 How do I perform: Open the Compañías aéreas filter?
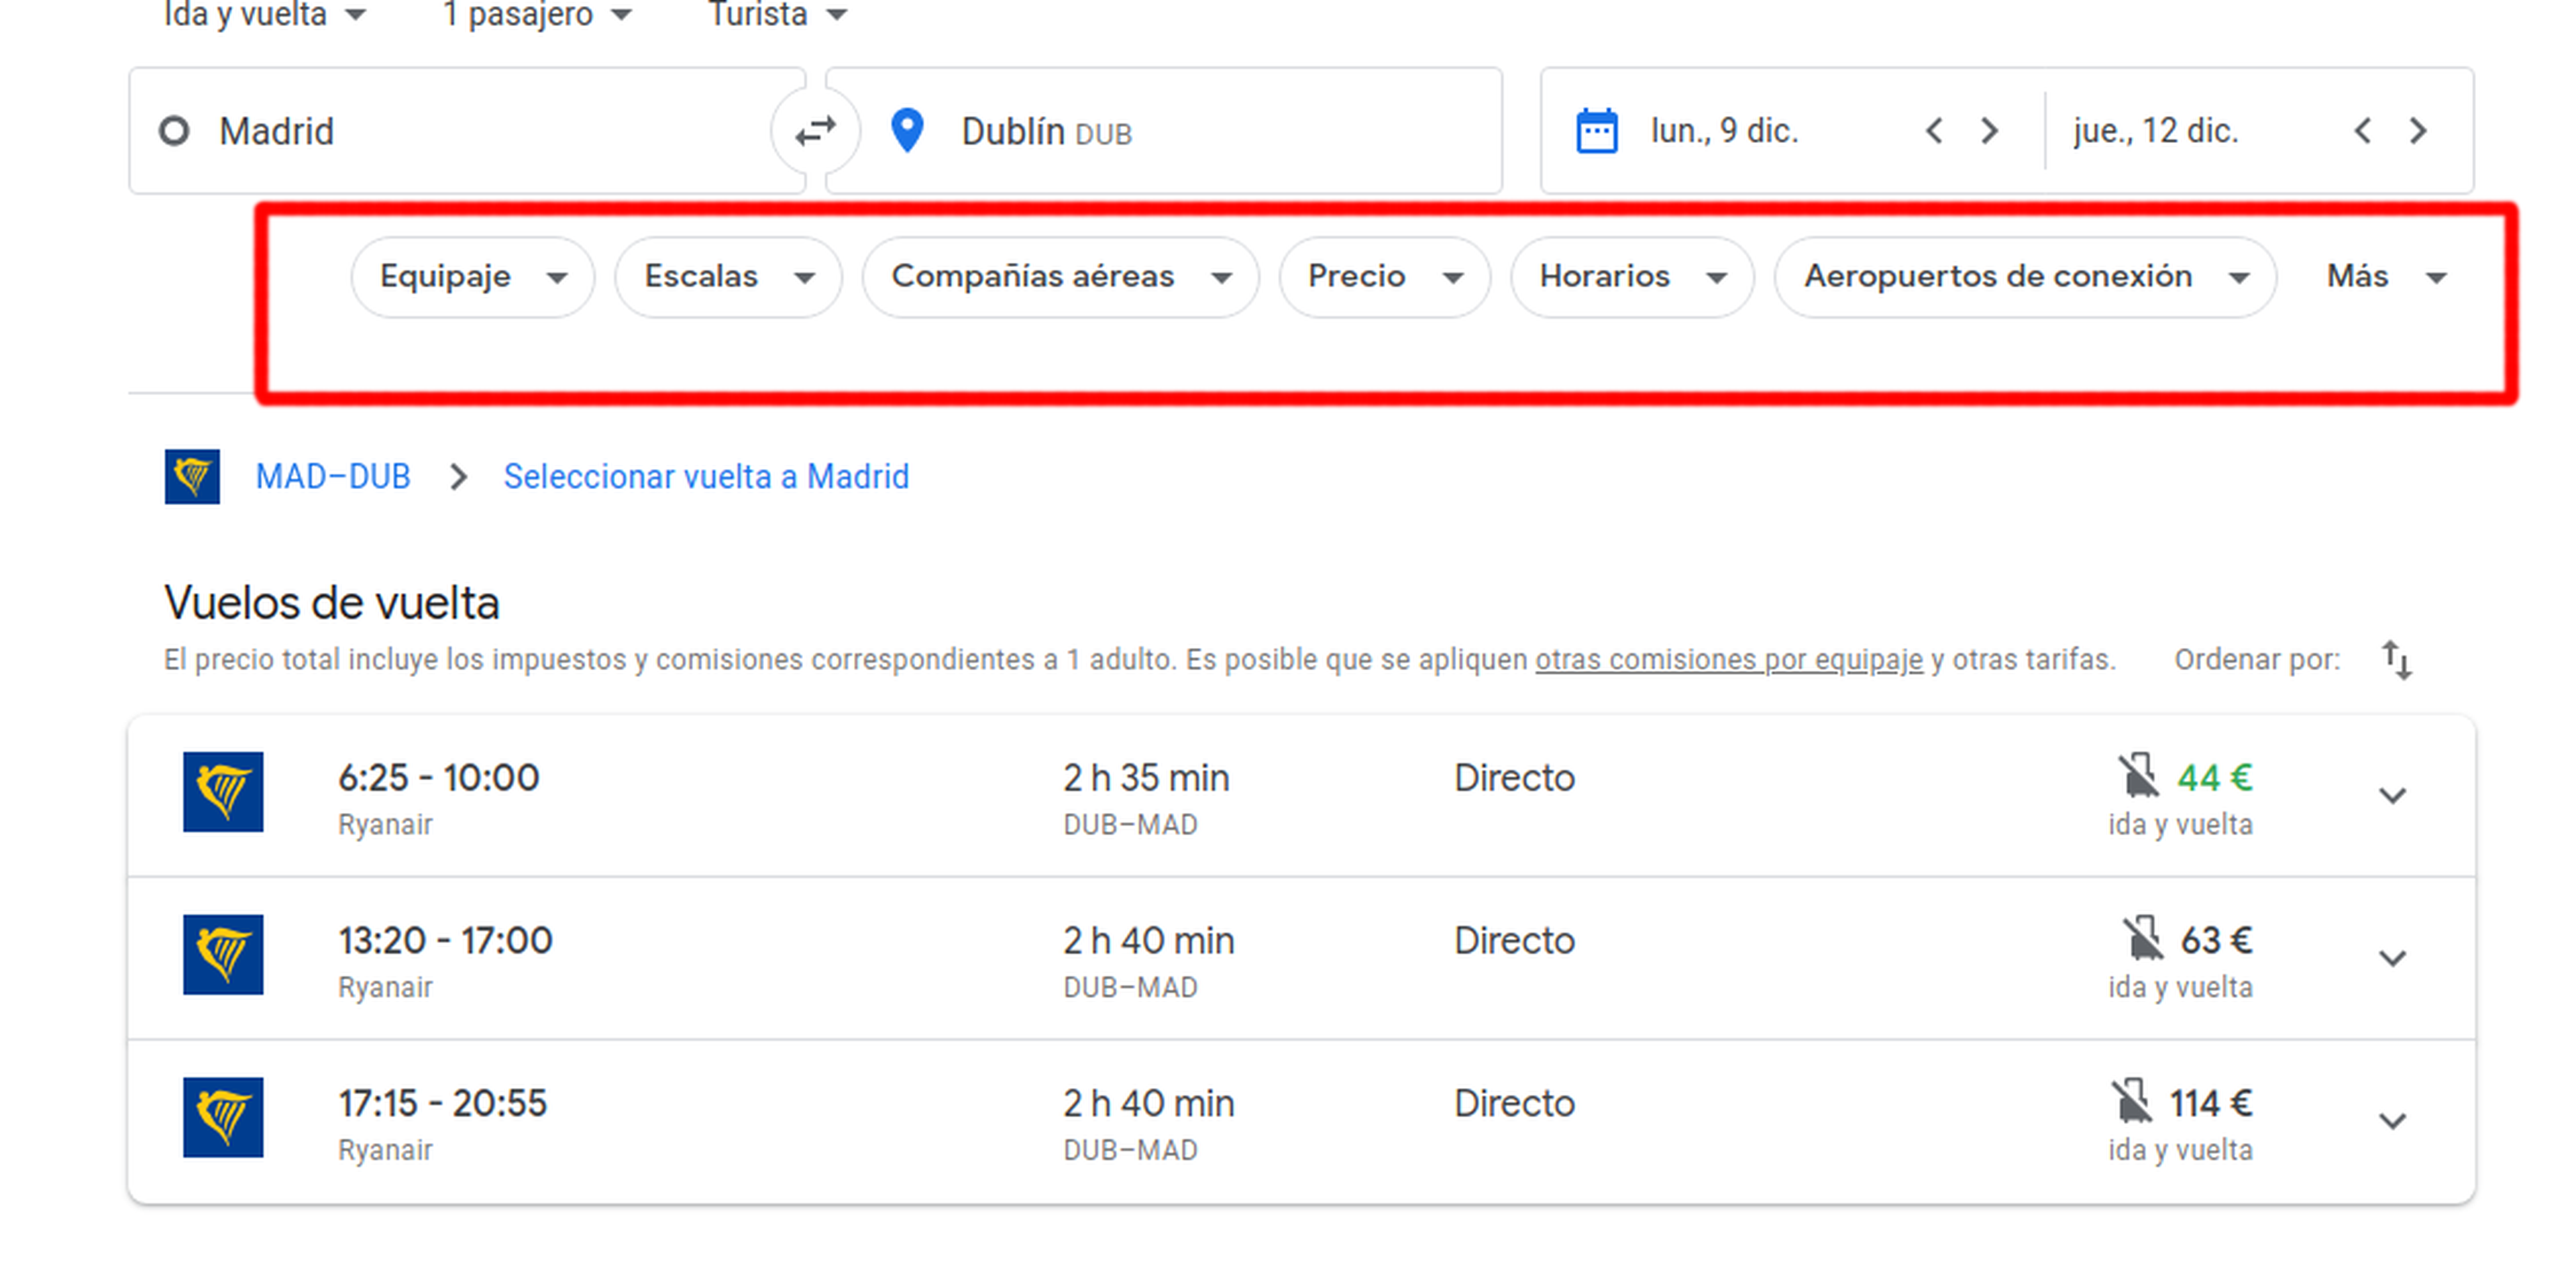1060,277
